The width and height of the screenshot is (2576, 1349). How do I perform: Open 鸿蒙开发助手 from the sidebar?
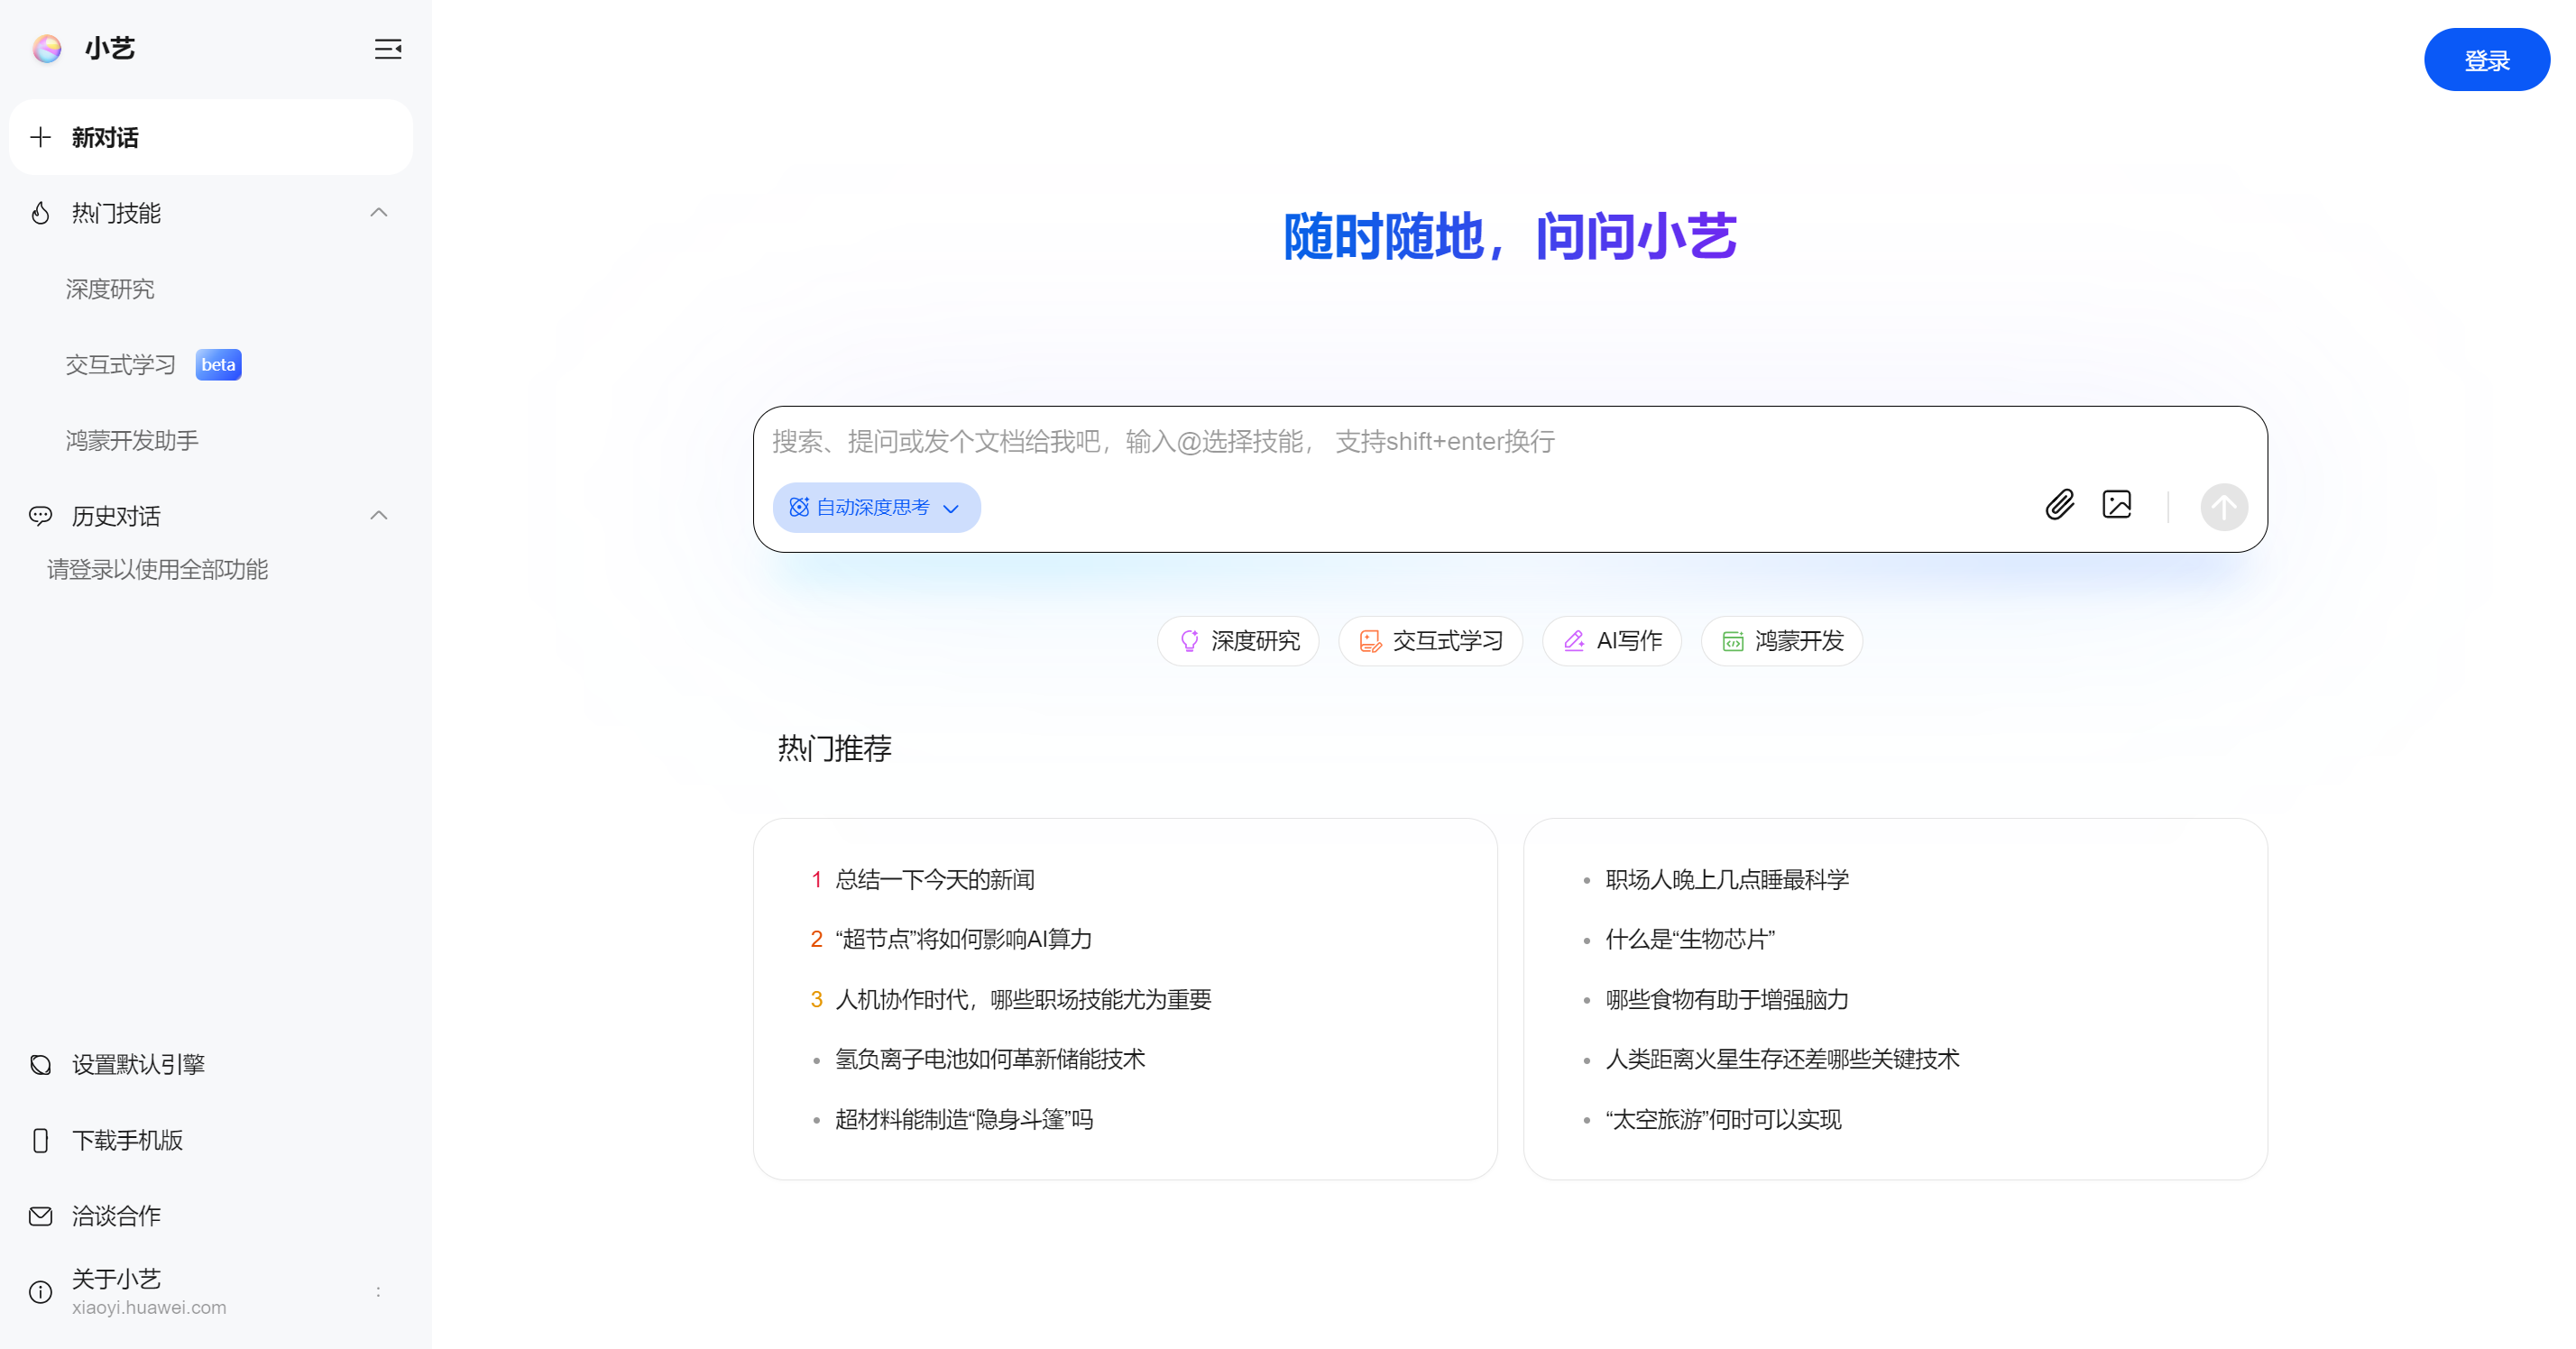pyautogui.click(x=131, y=440)
